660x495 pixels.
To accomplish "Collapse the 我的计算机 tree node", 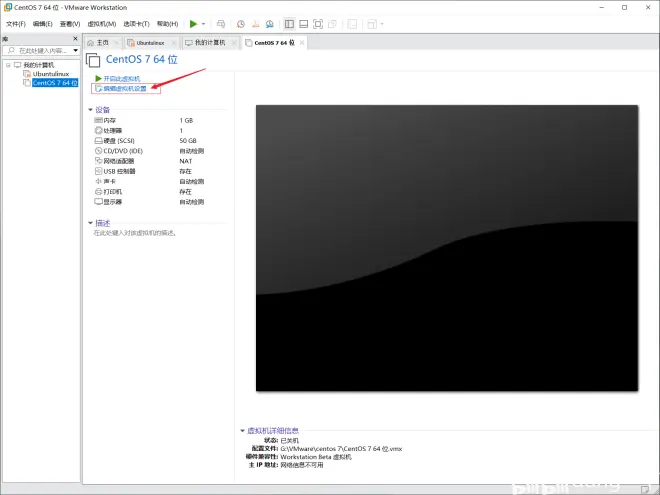I will point(8,65).
